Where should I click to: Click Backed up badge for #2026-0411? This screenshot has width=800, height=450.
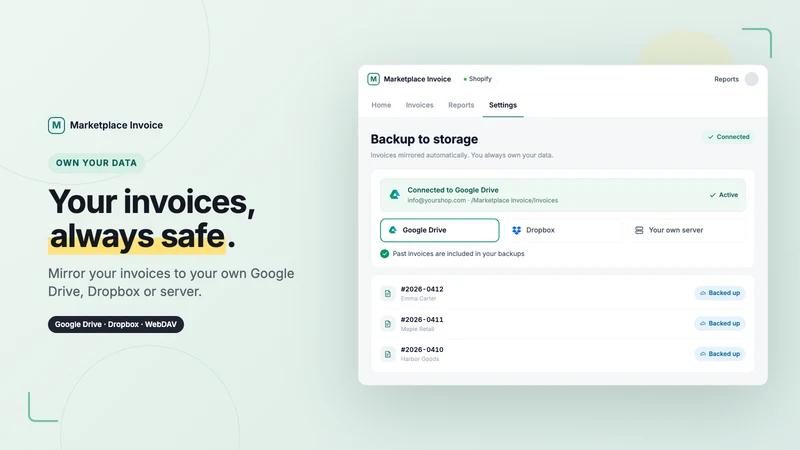tap(720, 323)
